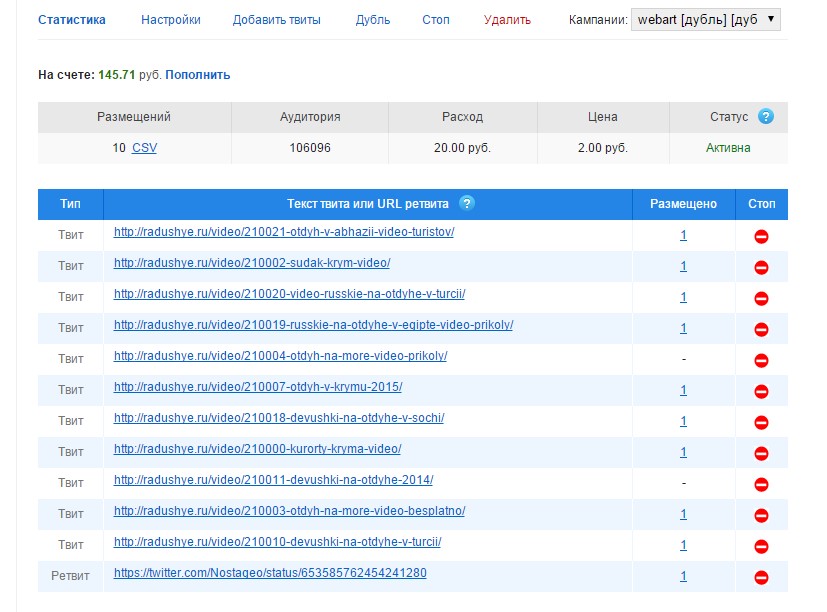Open the otdyh-v-abhazii-video-turistov URL
This screenshot has width=827, height=612.
pyautogui.click(x=284, y=232)
